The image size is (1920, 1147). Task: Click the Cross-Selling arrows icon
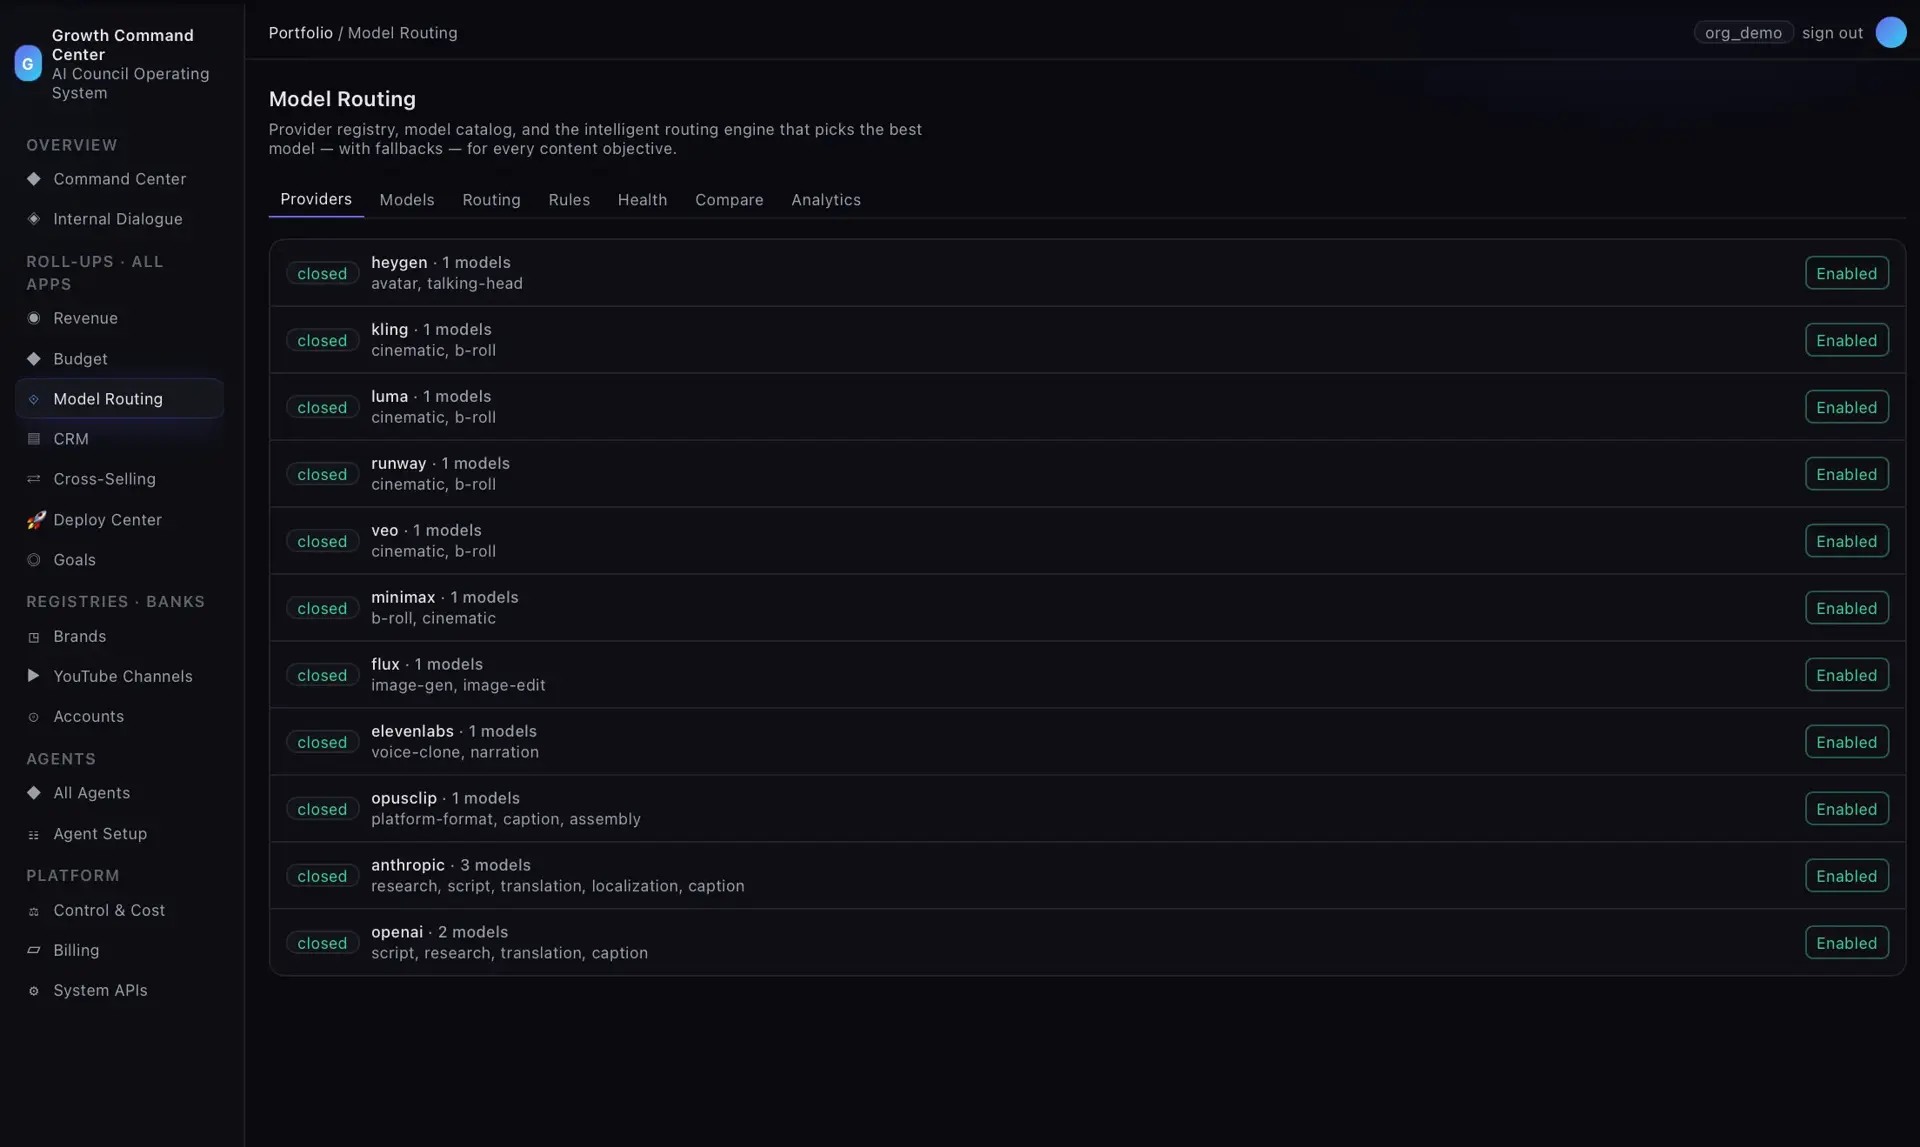click(34, 479)
